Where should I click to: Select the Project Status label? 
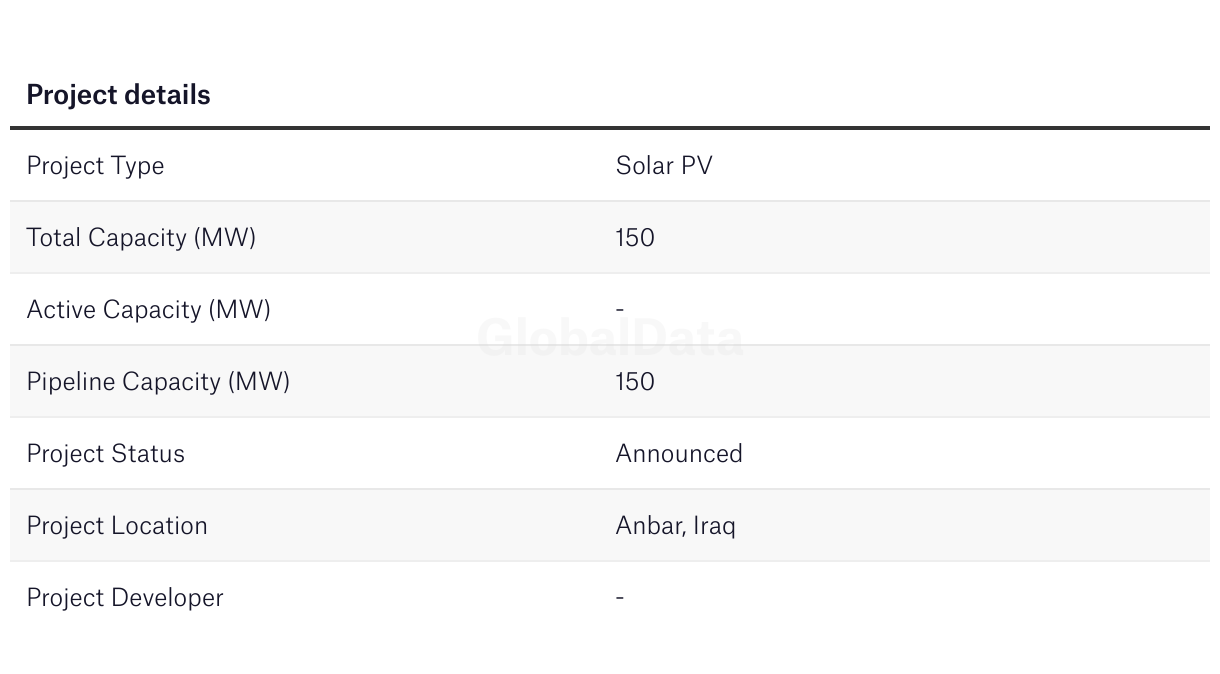click(105, 454)
